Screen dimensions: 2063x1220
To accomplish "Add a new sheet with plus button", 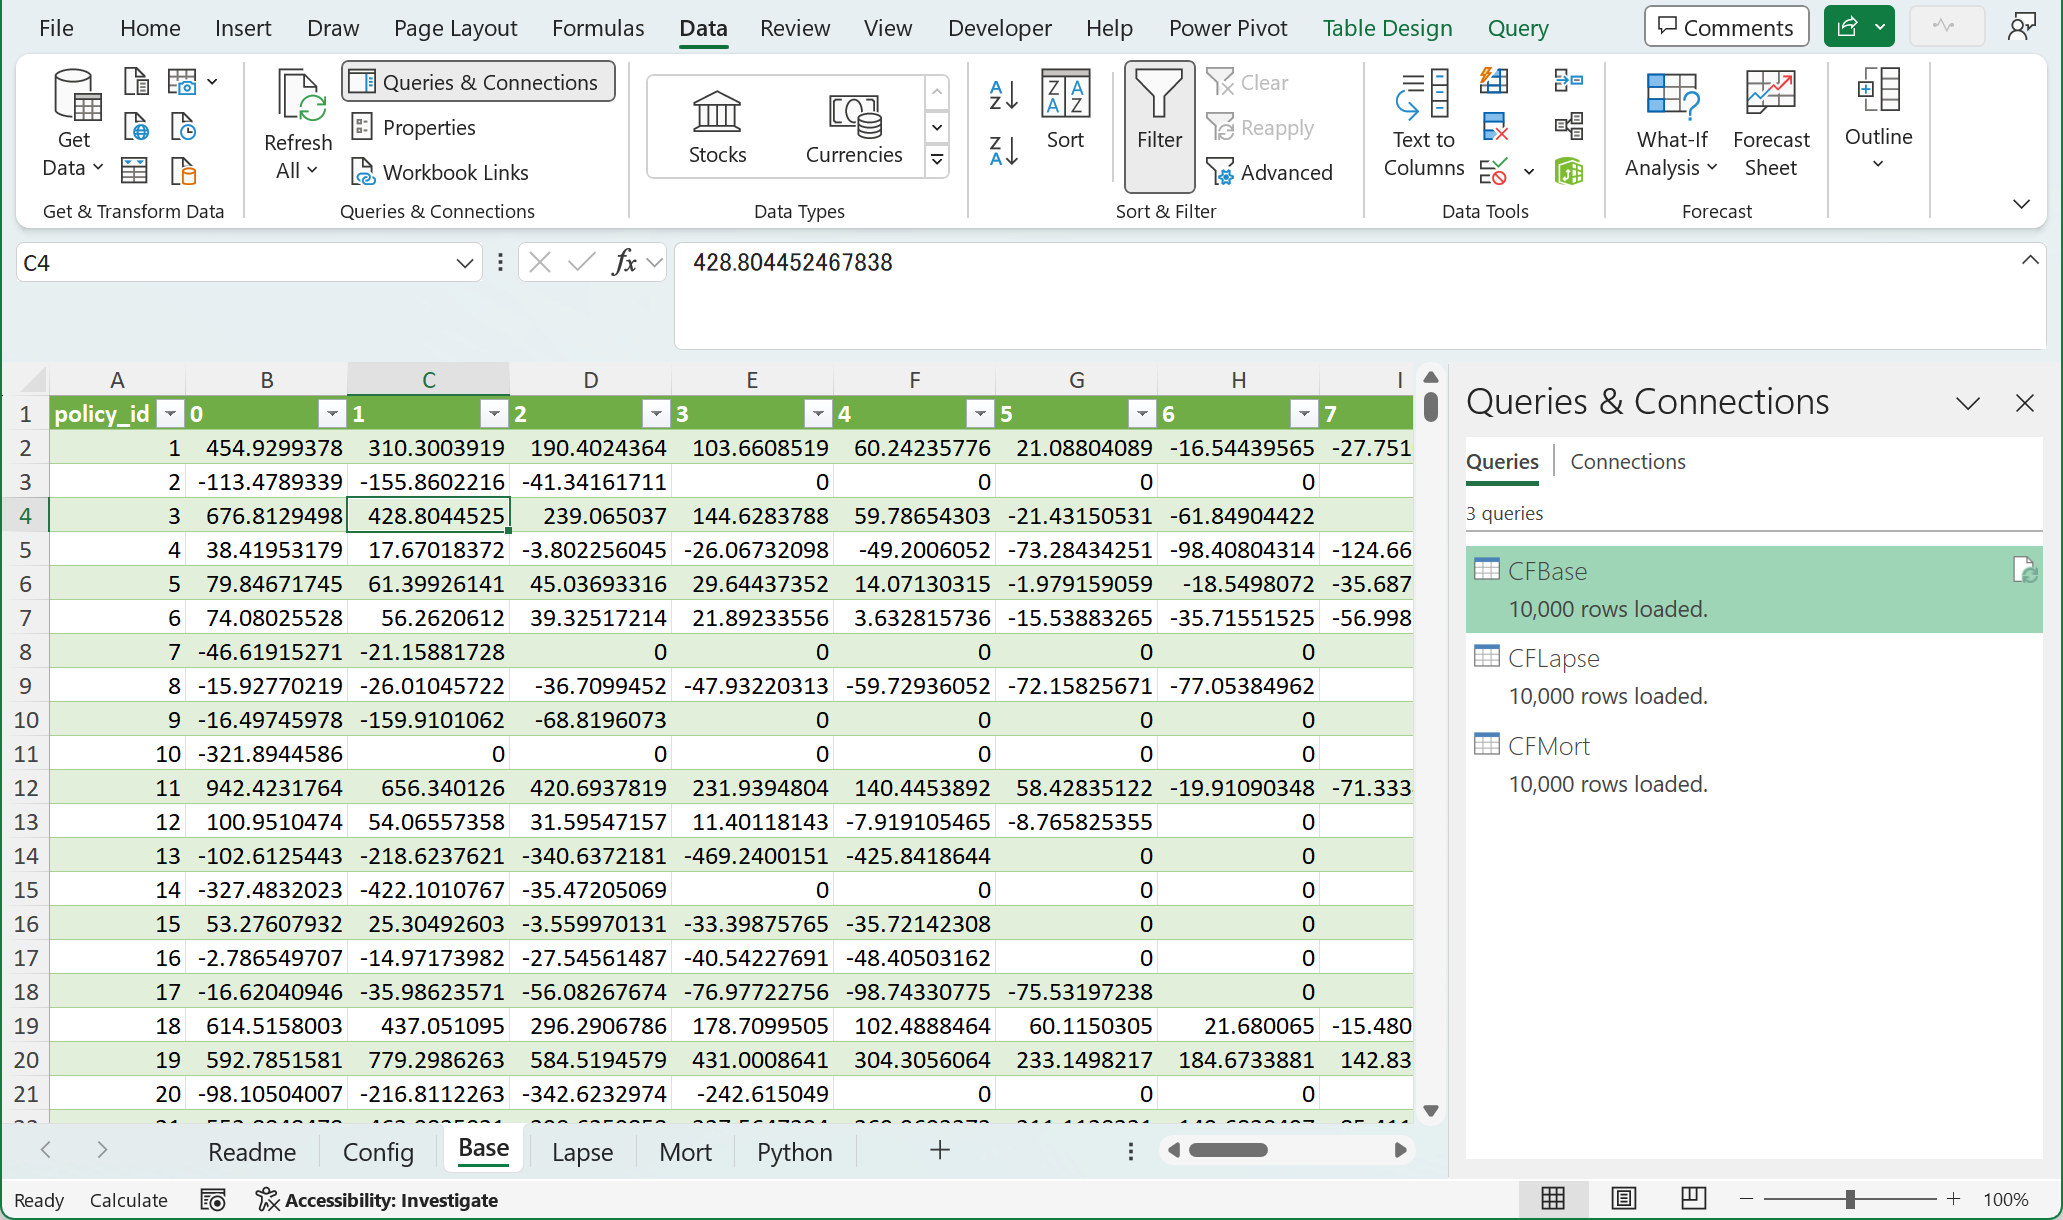I will pyautogui.click(x=939, y=1150).
